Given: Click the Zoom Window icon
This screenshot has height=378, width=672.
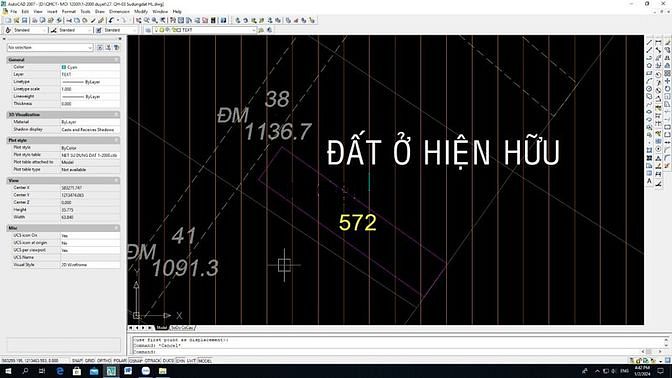Looking at the screenshot, I should (155, 20).
